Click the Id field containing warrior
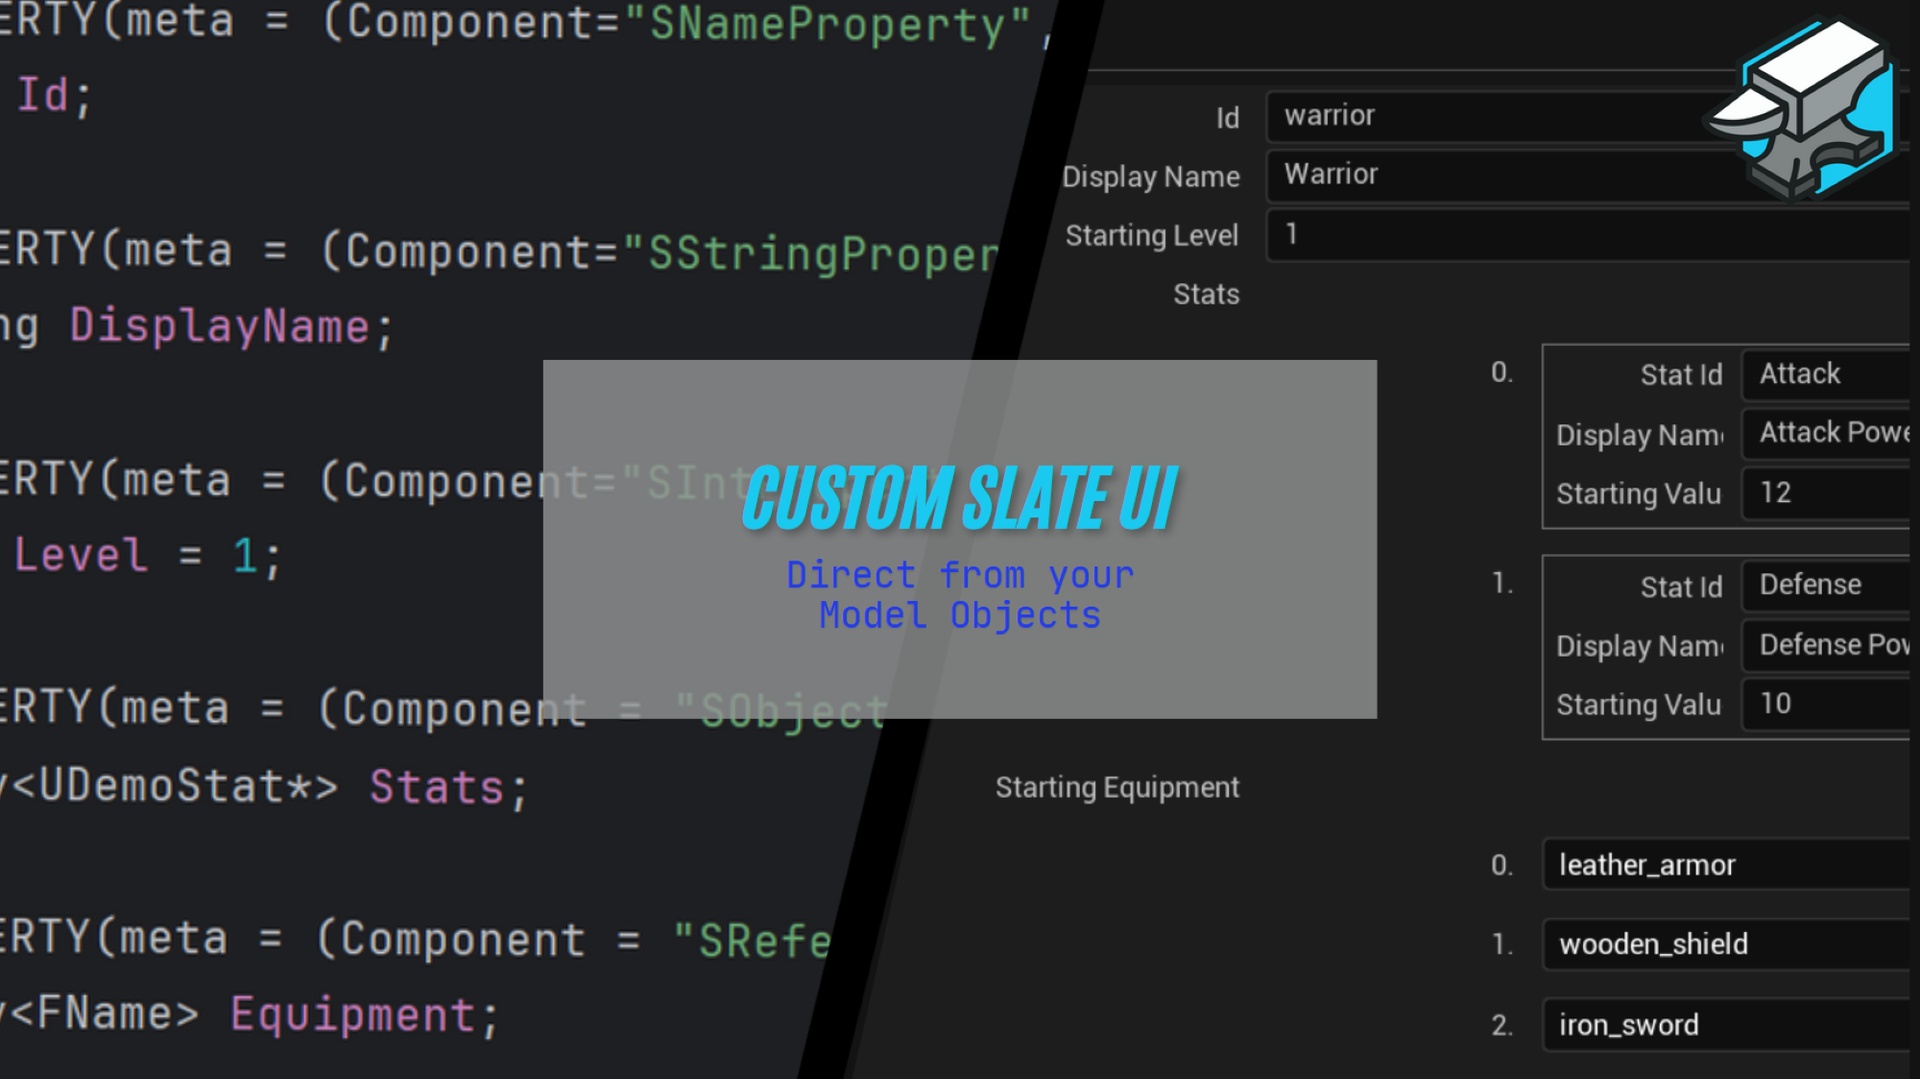1920x1079 pixels. click(x=1588, y=116)
